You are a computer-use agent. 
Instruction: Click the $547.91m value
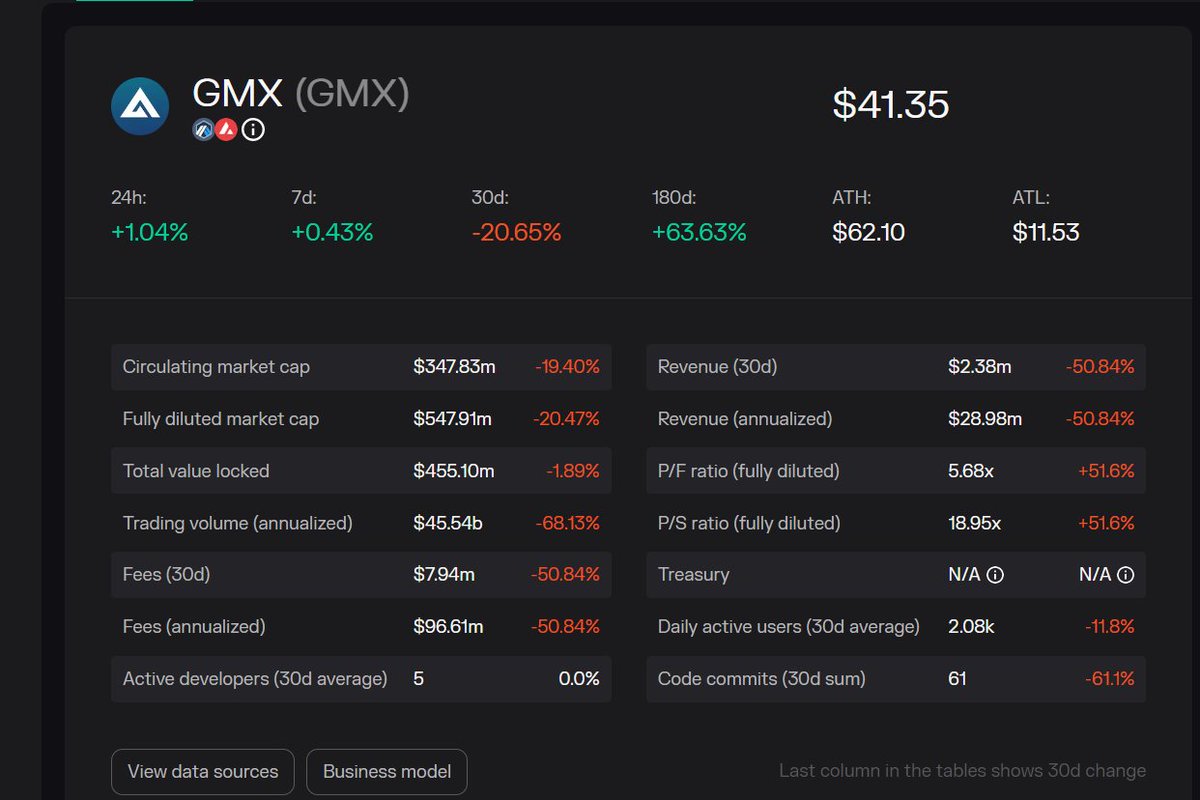[452, 419]
